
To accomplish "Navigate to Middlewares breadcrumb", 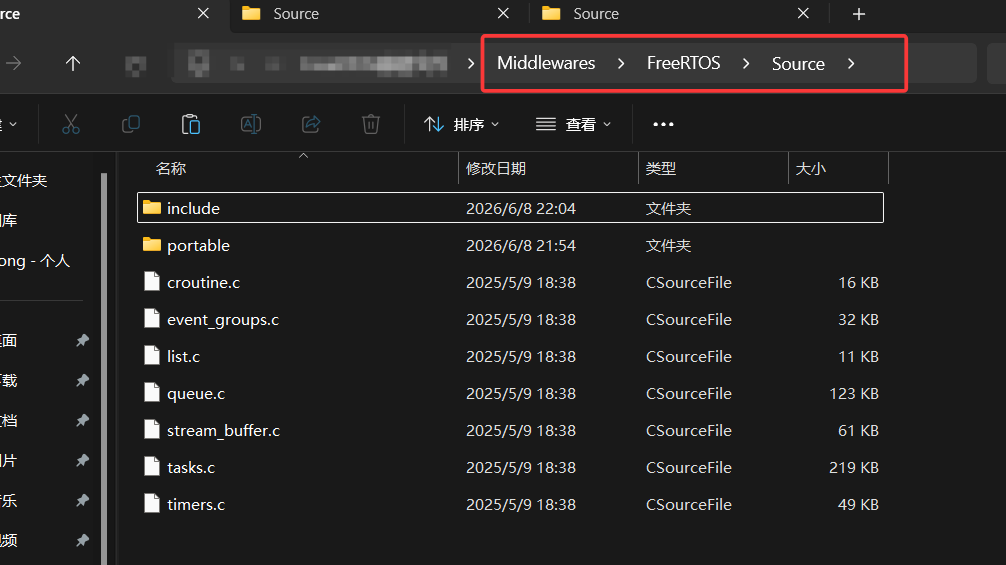I will (546, 63).
